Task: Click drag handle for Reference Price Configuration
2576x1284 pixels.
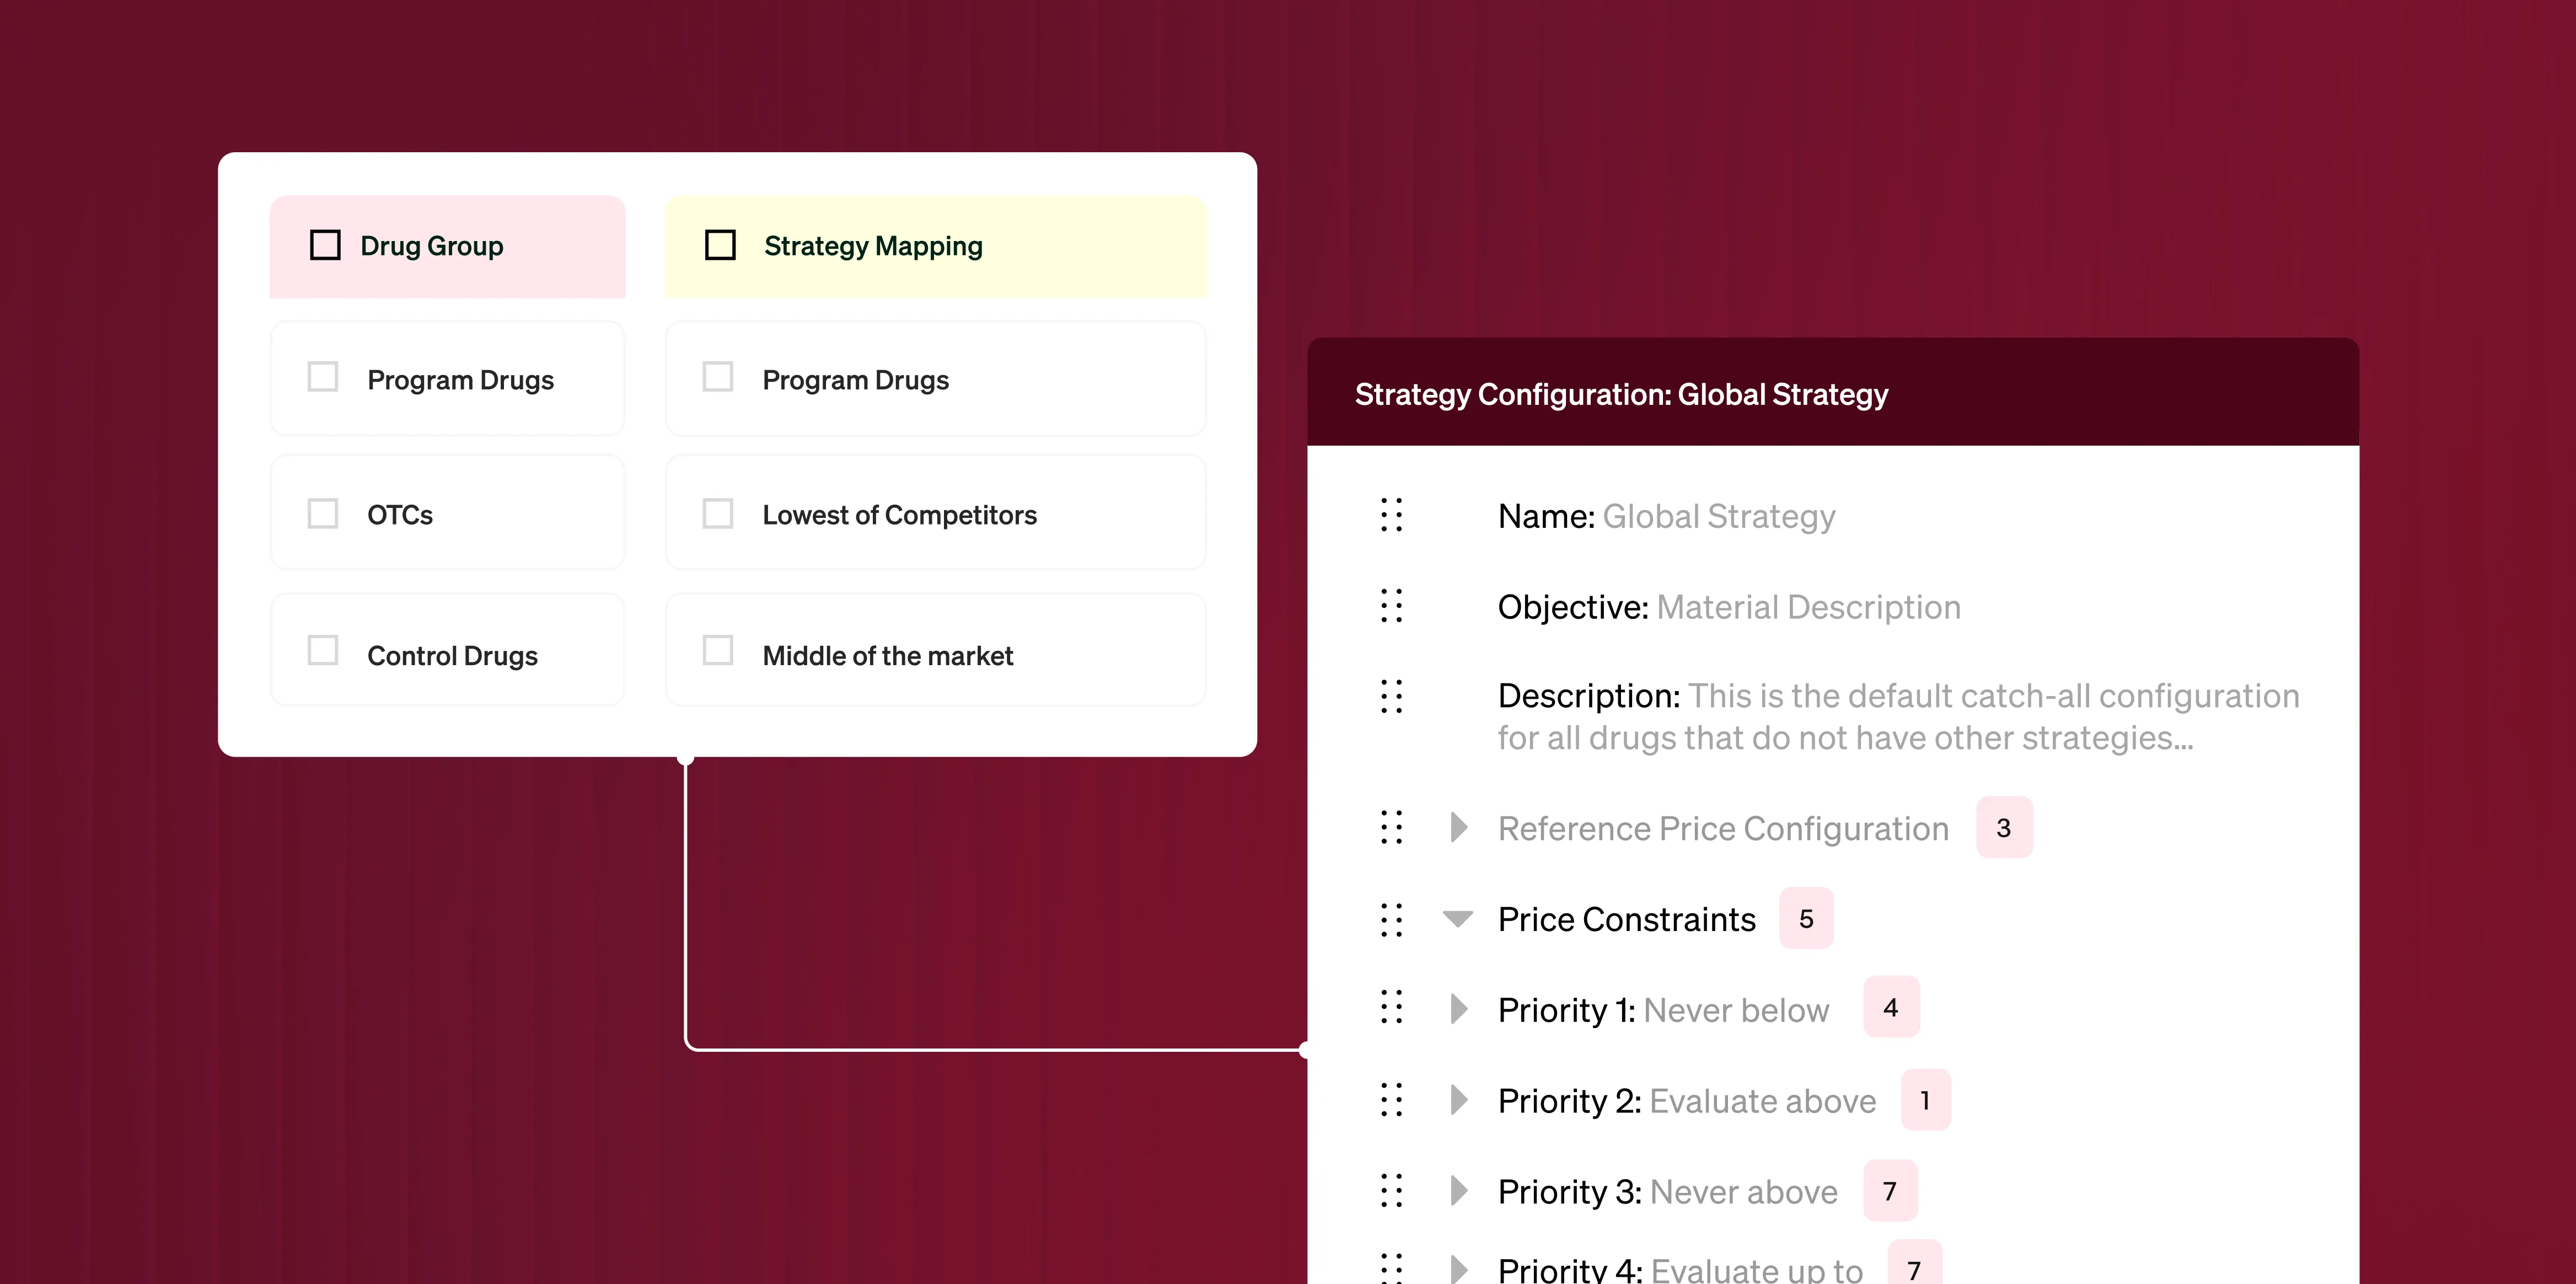Action: click(1391, 828)
